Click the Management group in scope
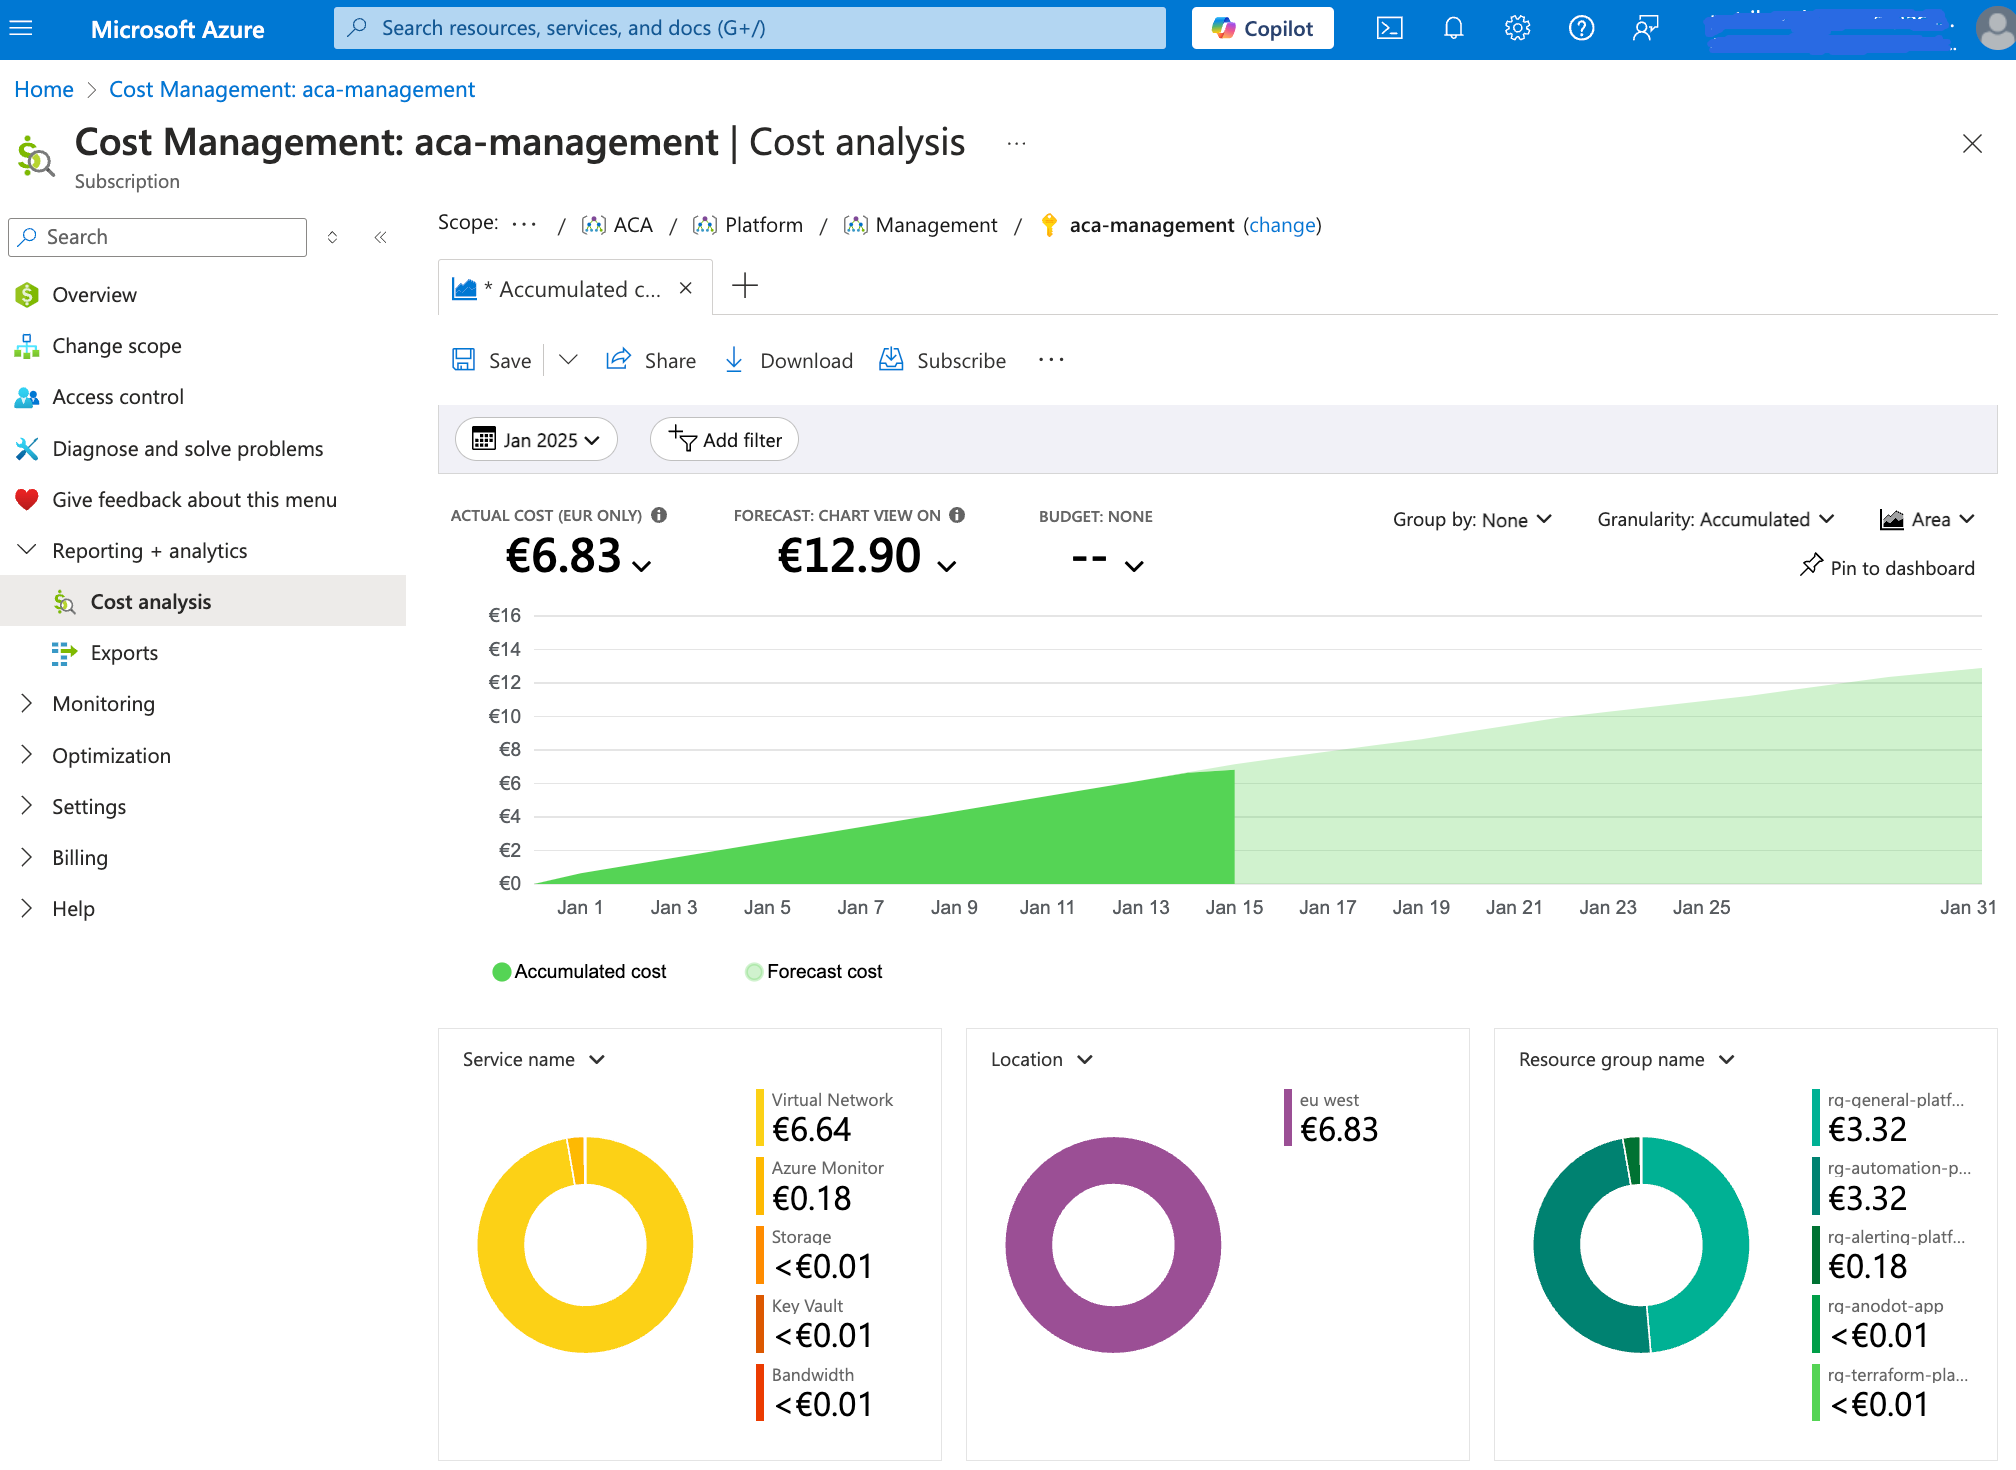The width and height of the screenshot is (2016, 1470). coord(920,225)
